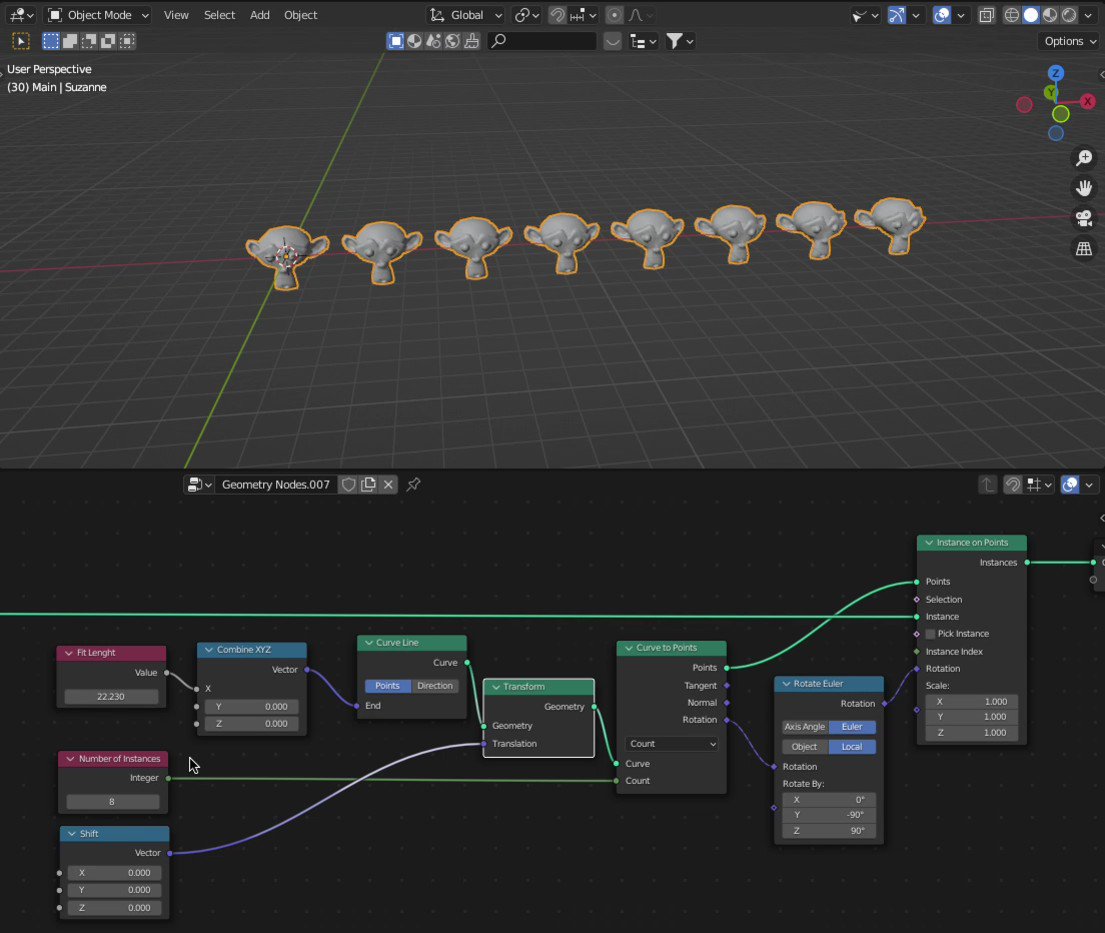This screenshot has height=933, width=1105.
Task: Toggle node editor overlays button
Action: (x=1070, y=485)
